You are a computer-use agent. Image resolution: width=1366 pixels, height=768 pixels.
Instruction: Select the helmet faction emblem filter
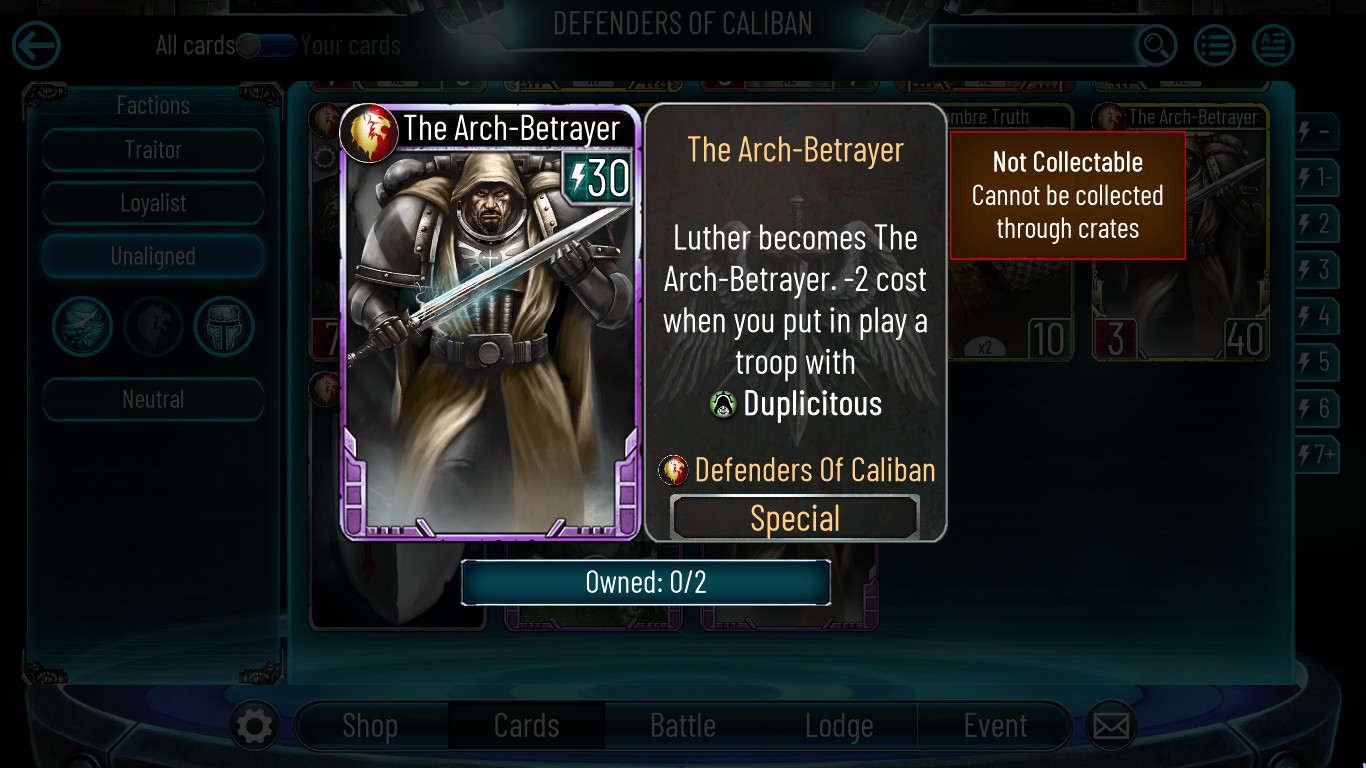coord(224,326)
